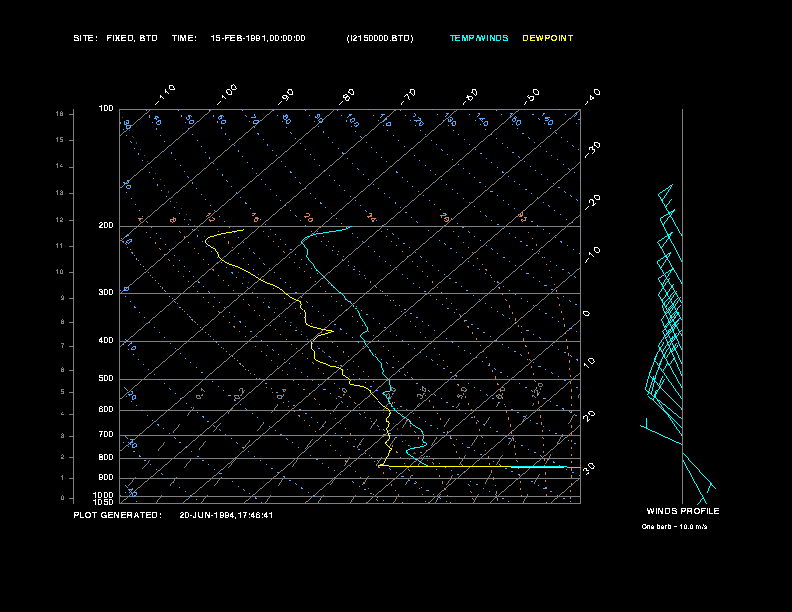Click the -10 isotherm label
This screenshot has width=792, height=612.
[593, 256]
